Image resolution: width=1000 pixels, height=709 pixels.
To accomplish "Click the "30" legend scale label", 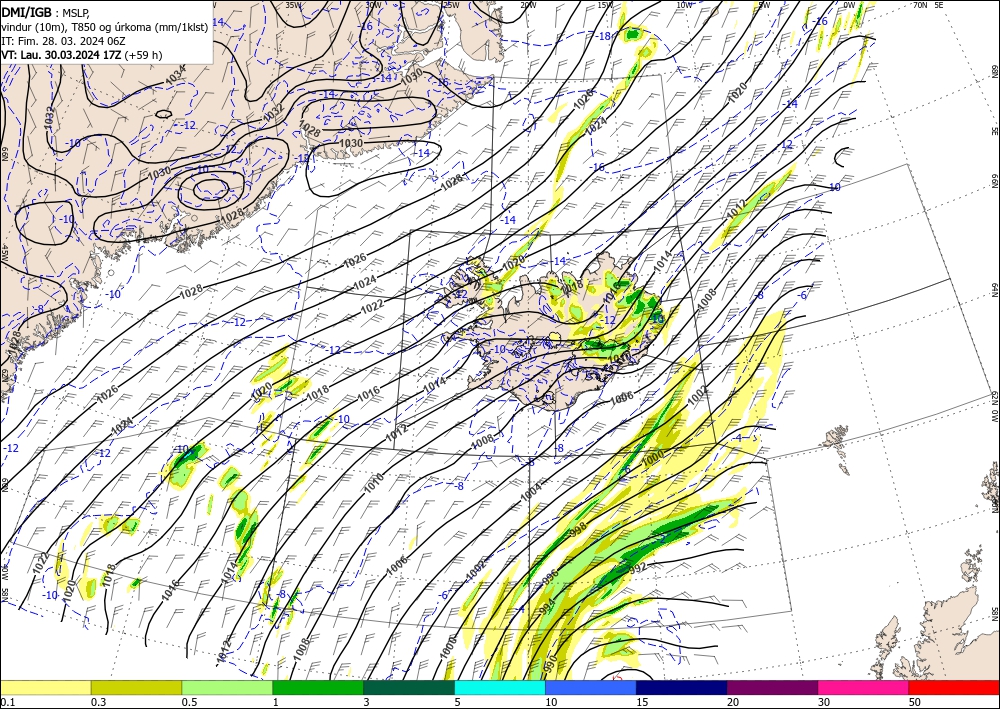I will pos(823,702).
